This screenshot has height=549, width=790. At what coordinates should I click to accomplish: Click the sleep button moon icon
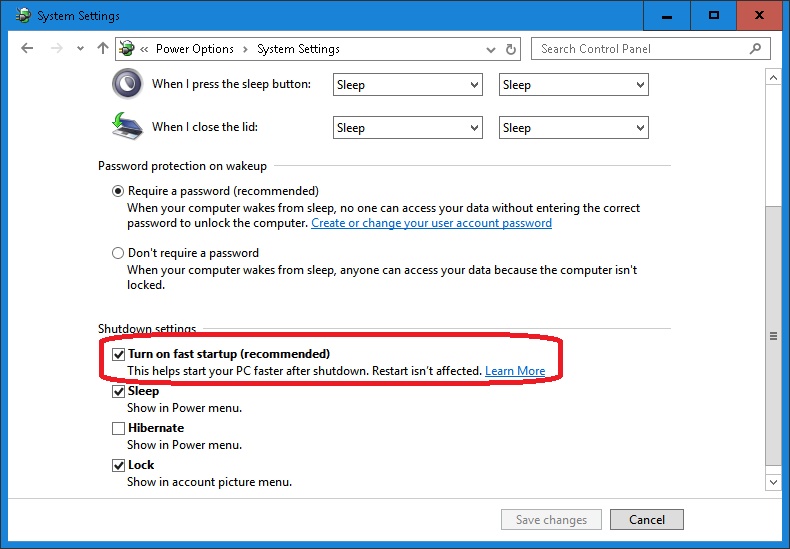(127, 84)
